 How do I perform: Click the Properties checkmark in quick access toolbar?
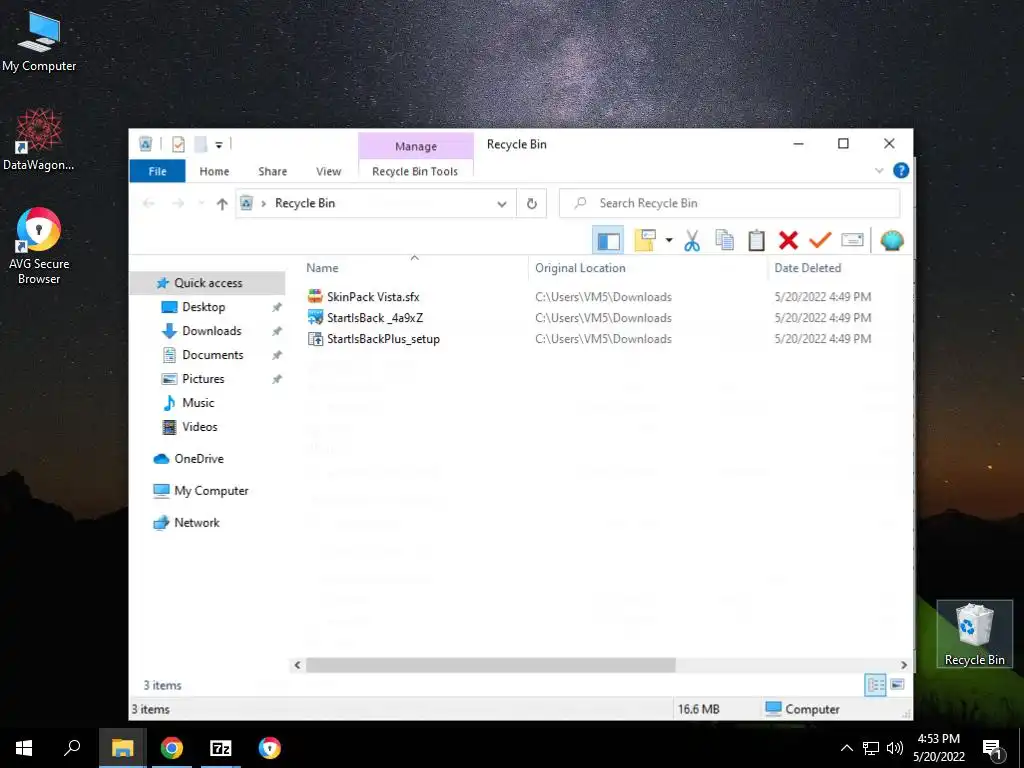(x=178, y=144)
